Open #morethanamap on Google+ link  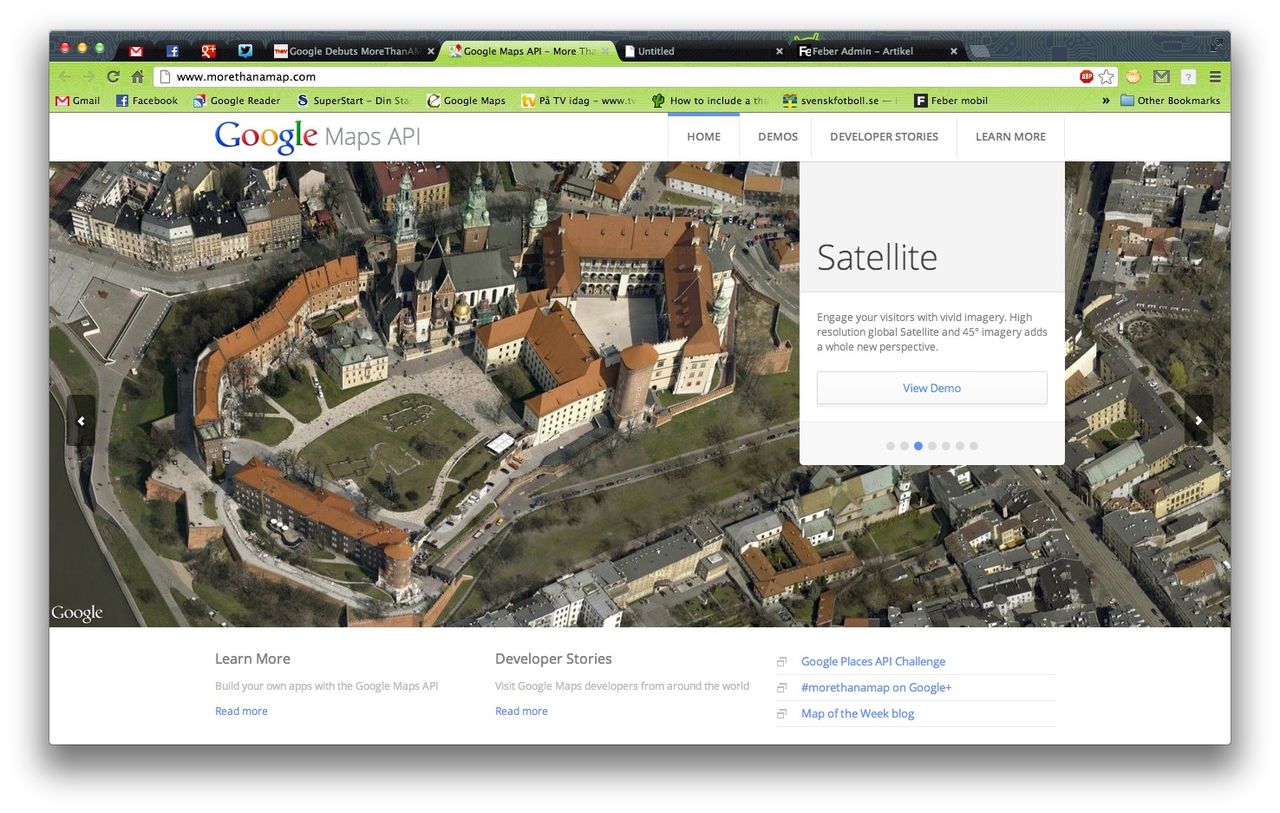coord(876,687)
